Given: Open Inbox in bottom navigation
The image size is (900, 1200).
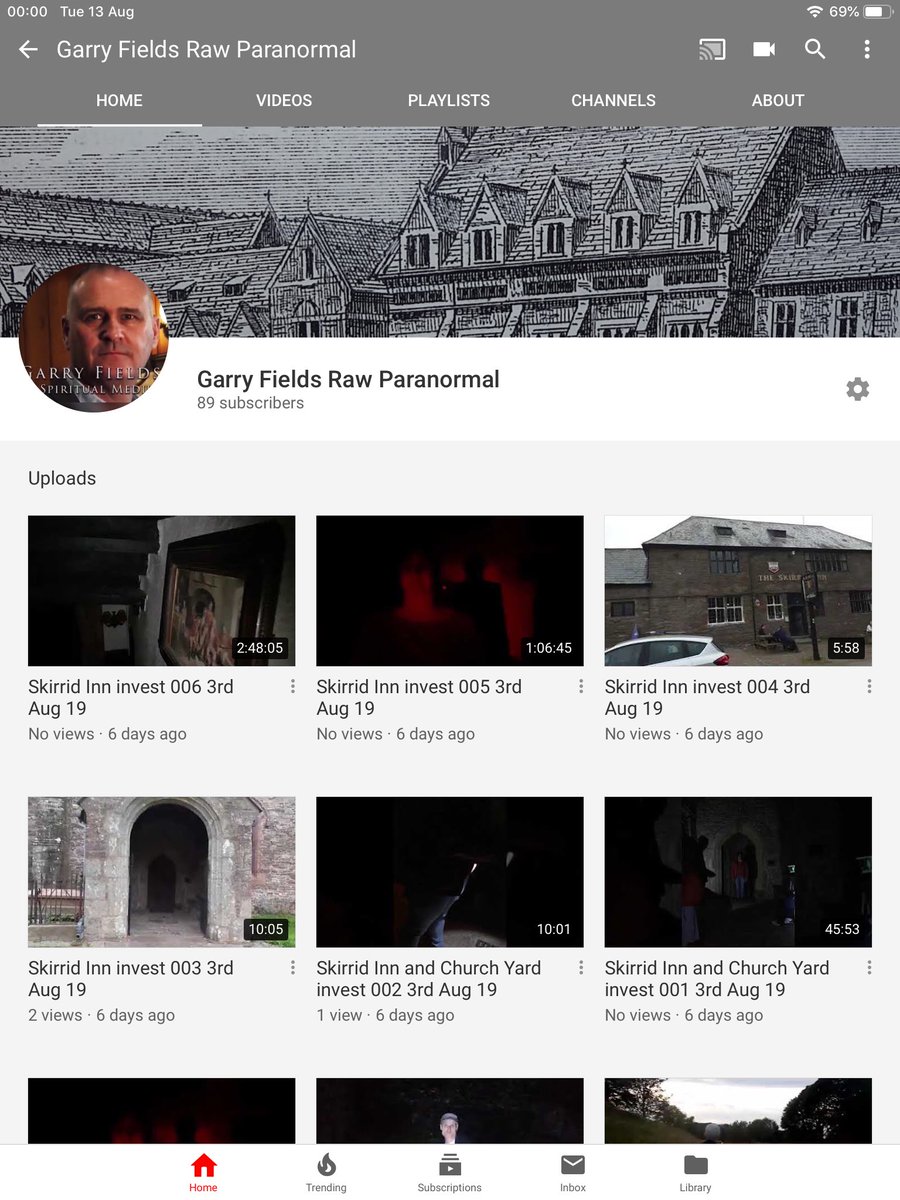Looking at the screenshot, I should coord(573,1172).
